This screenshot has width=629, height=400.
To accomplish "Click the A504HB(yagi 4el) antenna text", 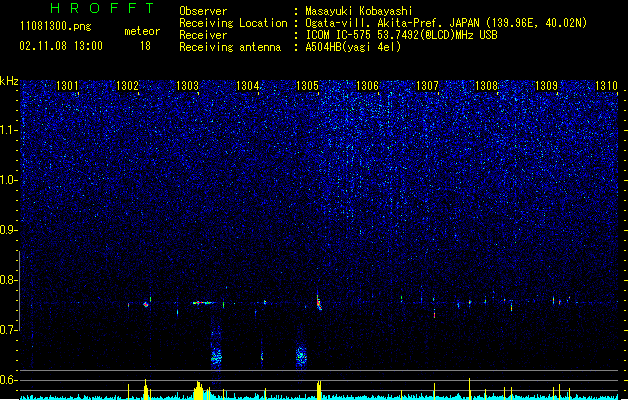I will coord(353,47).
